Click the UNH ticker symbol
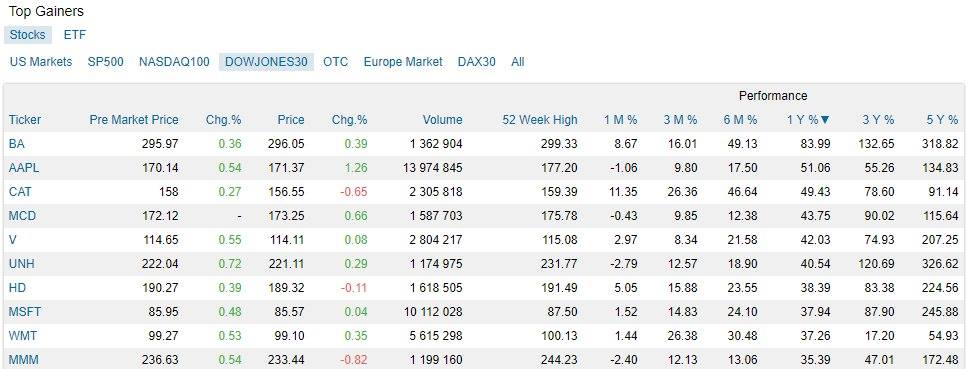Screen dimensions: 974x369 coord(22,264)
